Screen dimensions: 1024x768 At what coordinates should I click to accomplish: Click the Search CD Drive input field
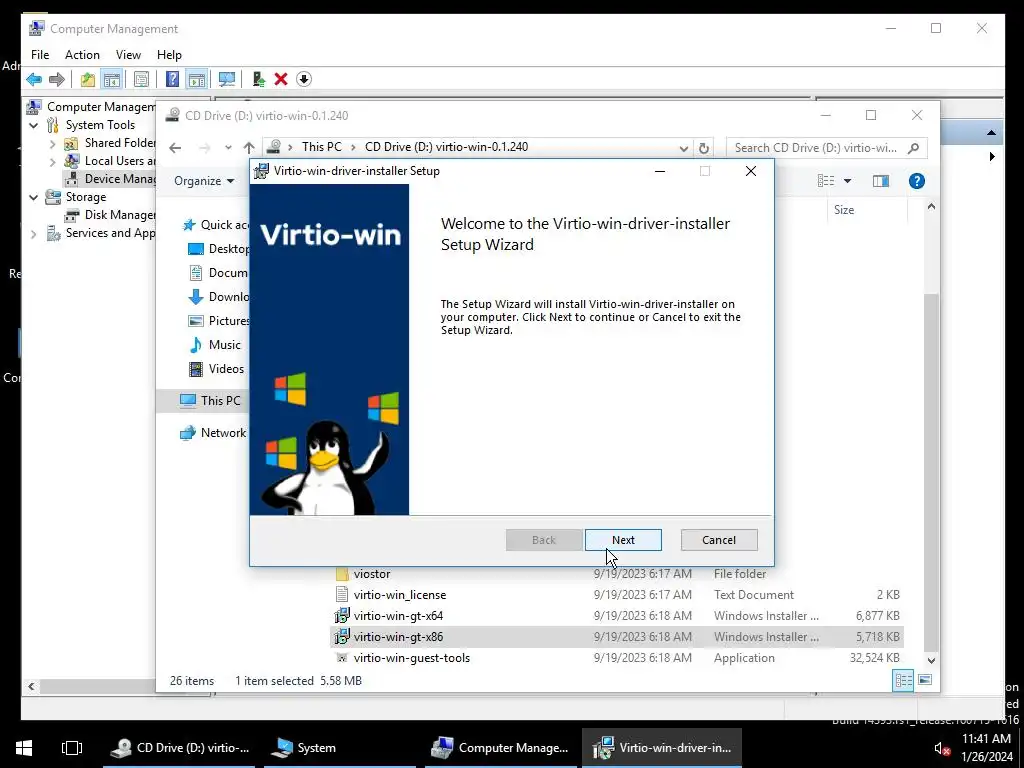(815, 148)
